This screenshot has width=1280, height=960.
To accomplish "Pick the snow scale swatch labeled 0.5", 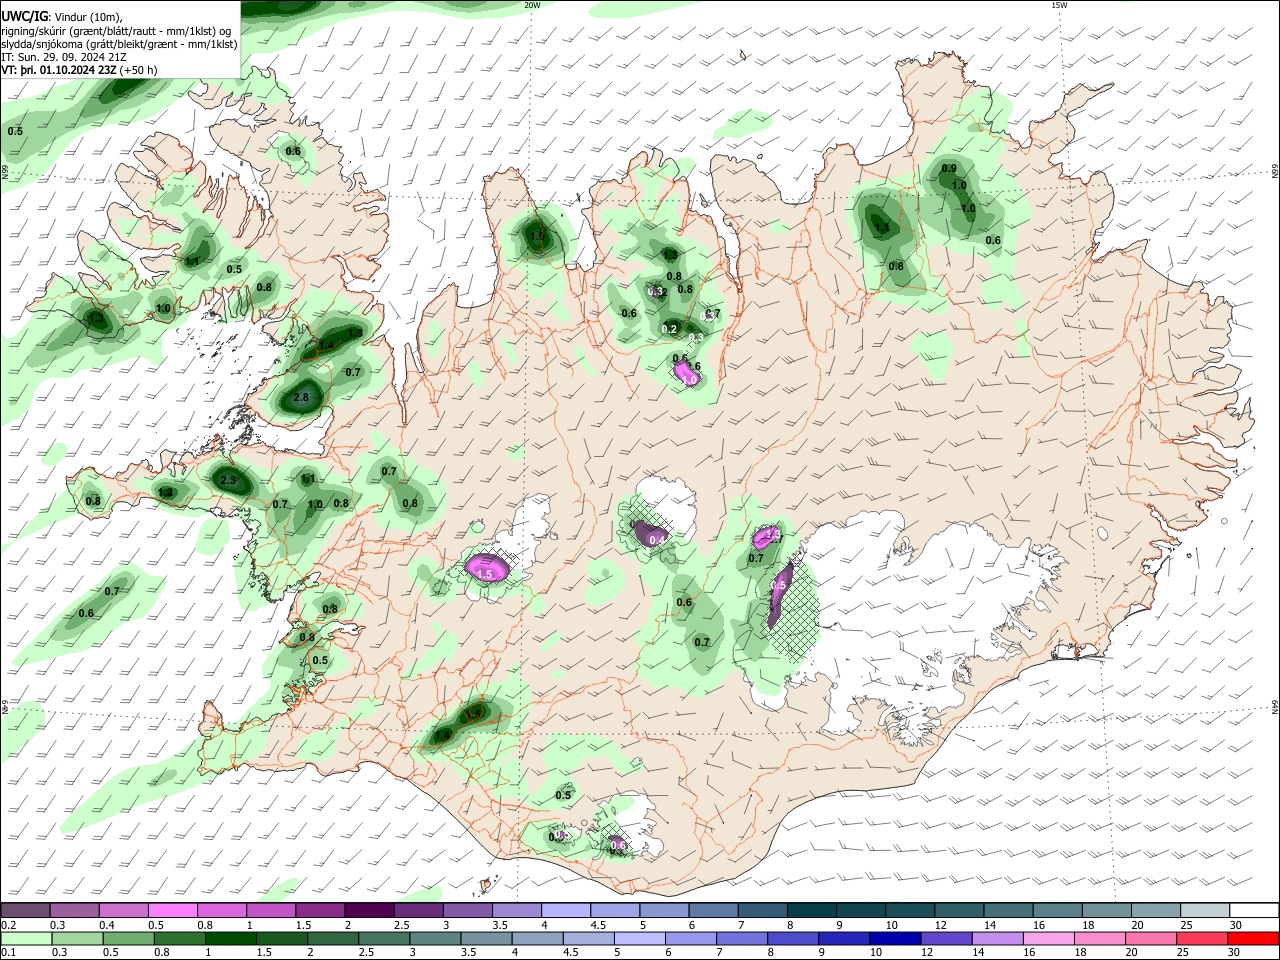I will pyautogui.click(x=172, y=910).
